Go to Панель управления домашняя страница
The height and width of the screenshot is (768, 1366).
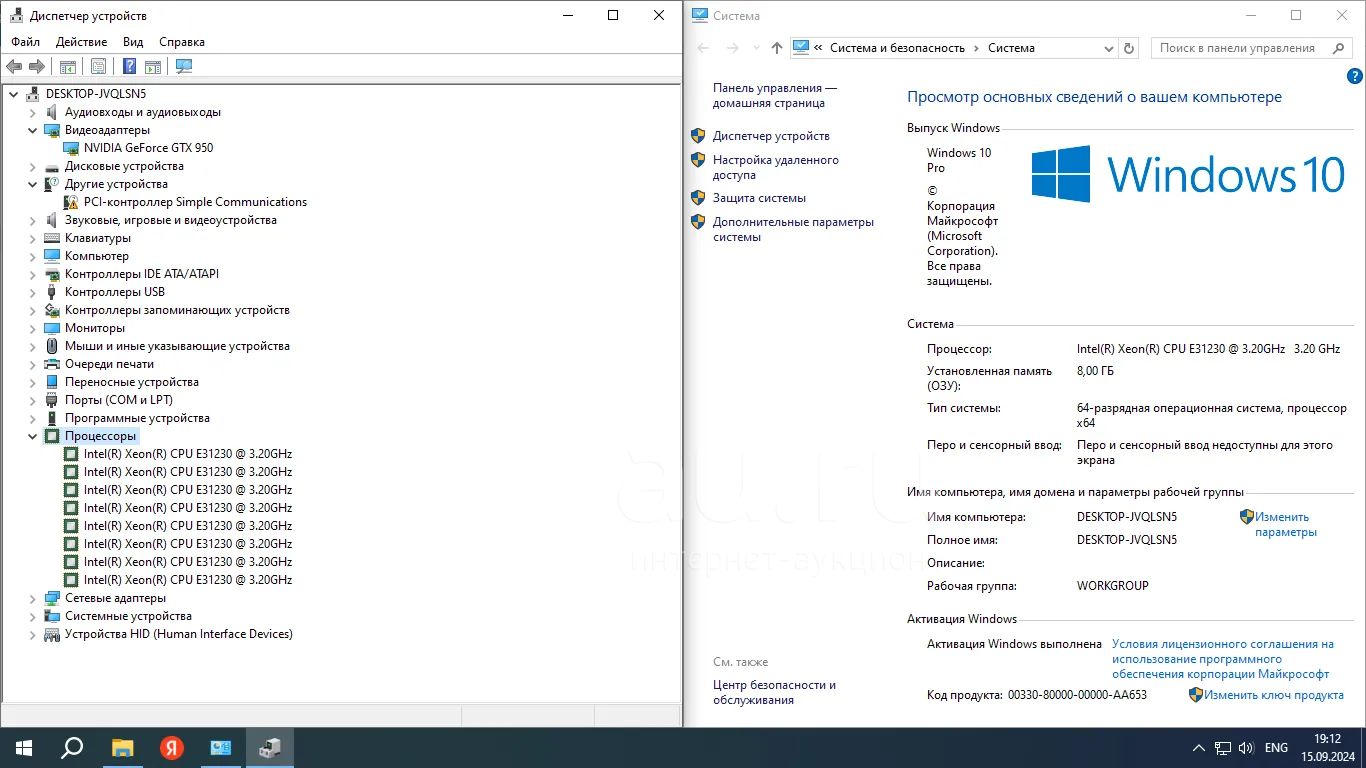tap(775, 95)
